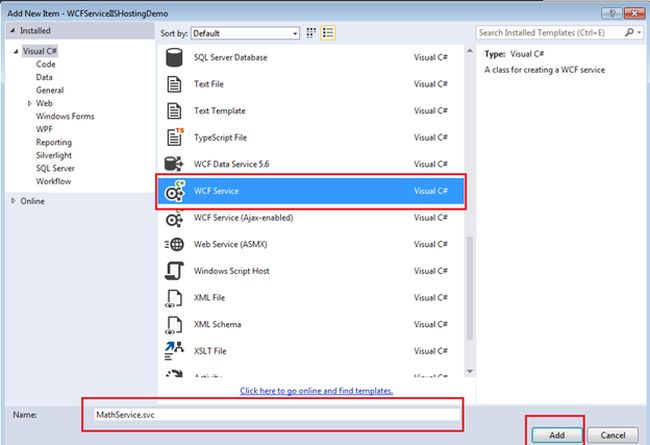Select the Silverlight category
The height and width of the screenshot is (445, 650).
tap(53, 155)
